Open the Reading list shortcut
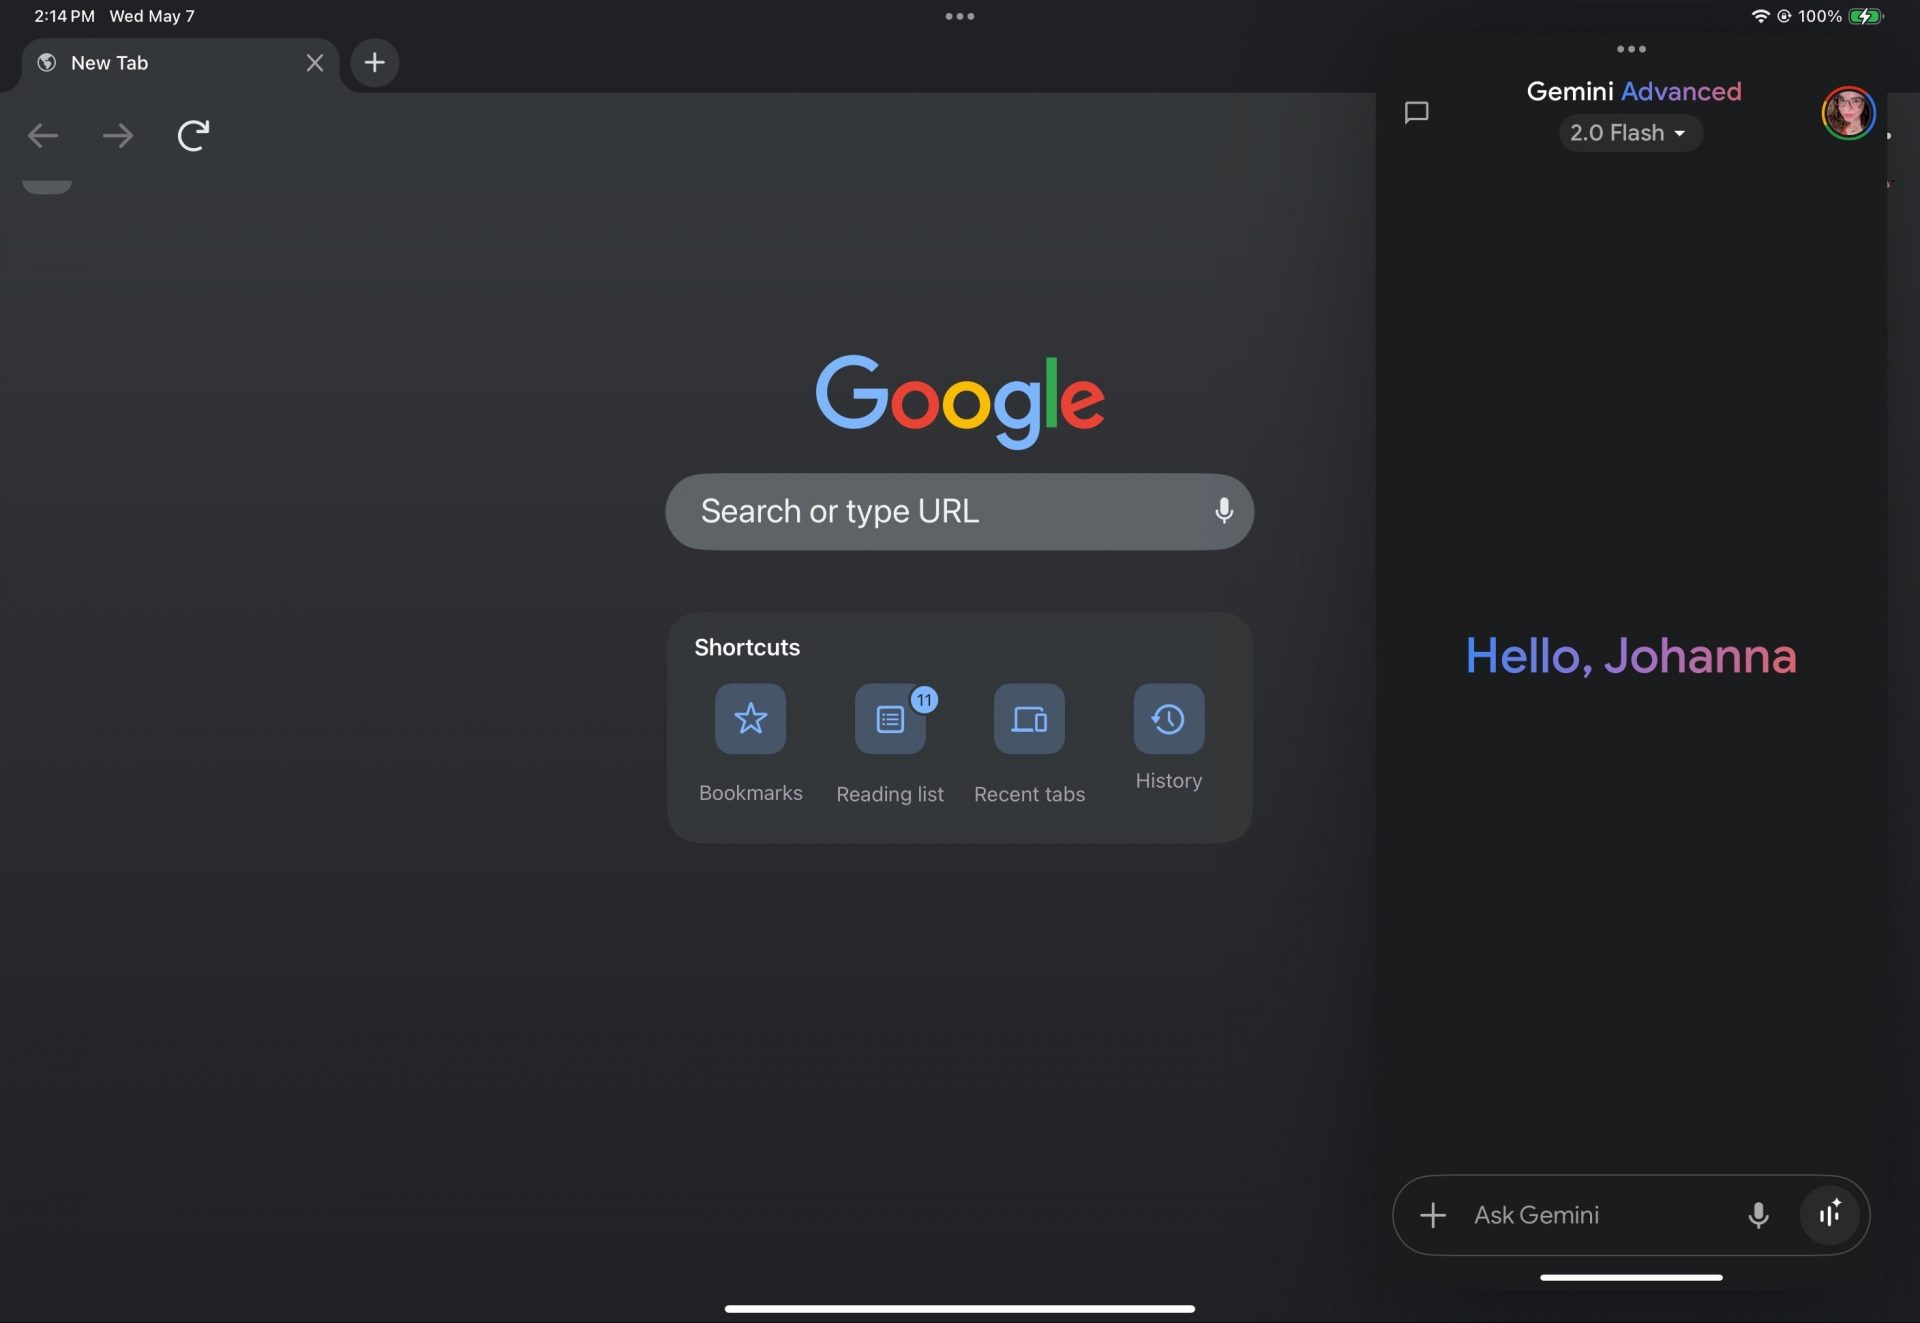Screen dimensions: 1920x1323 point(889,719)
